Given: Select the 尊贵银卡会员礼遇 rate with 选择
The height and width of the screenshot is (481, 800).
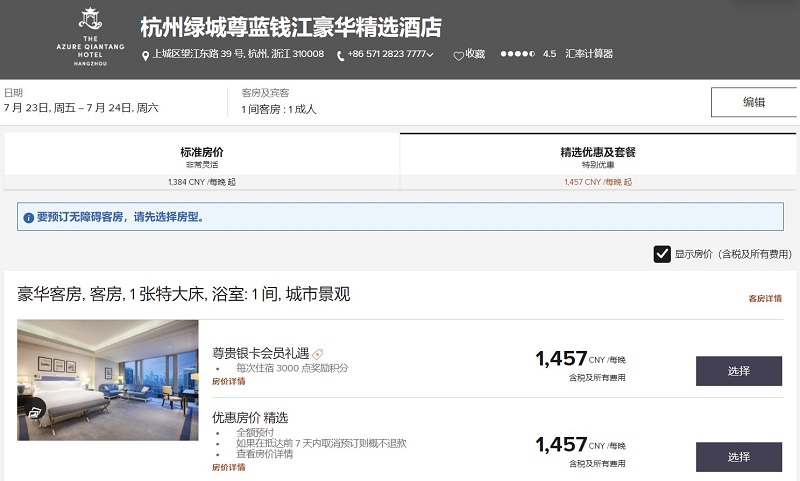Looking at the screenshot, I should (x=739, y=371).
